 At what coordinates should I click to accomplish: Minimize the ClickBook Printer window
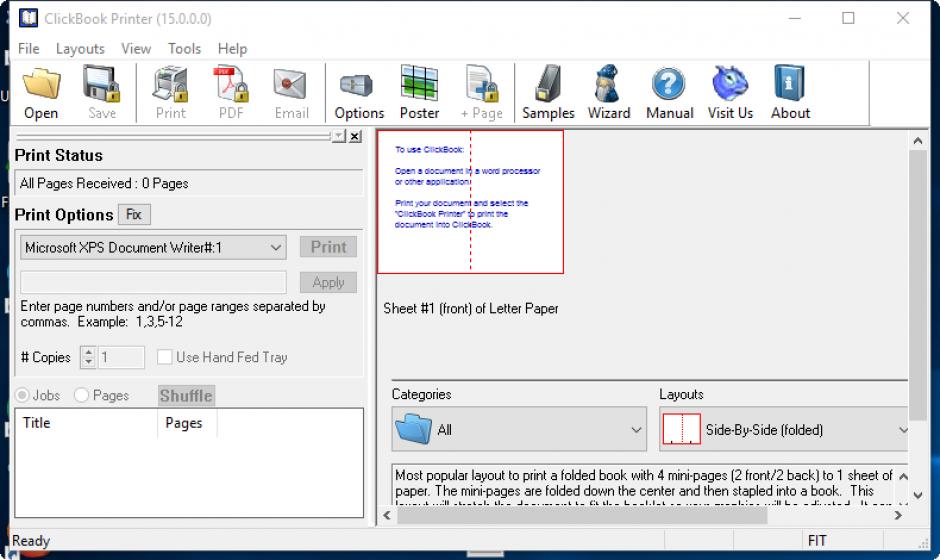[x=794, y=18]
